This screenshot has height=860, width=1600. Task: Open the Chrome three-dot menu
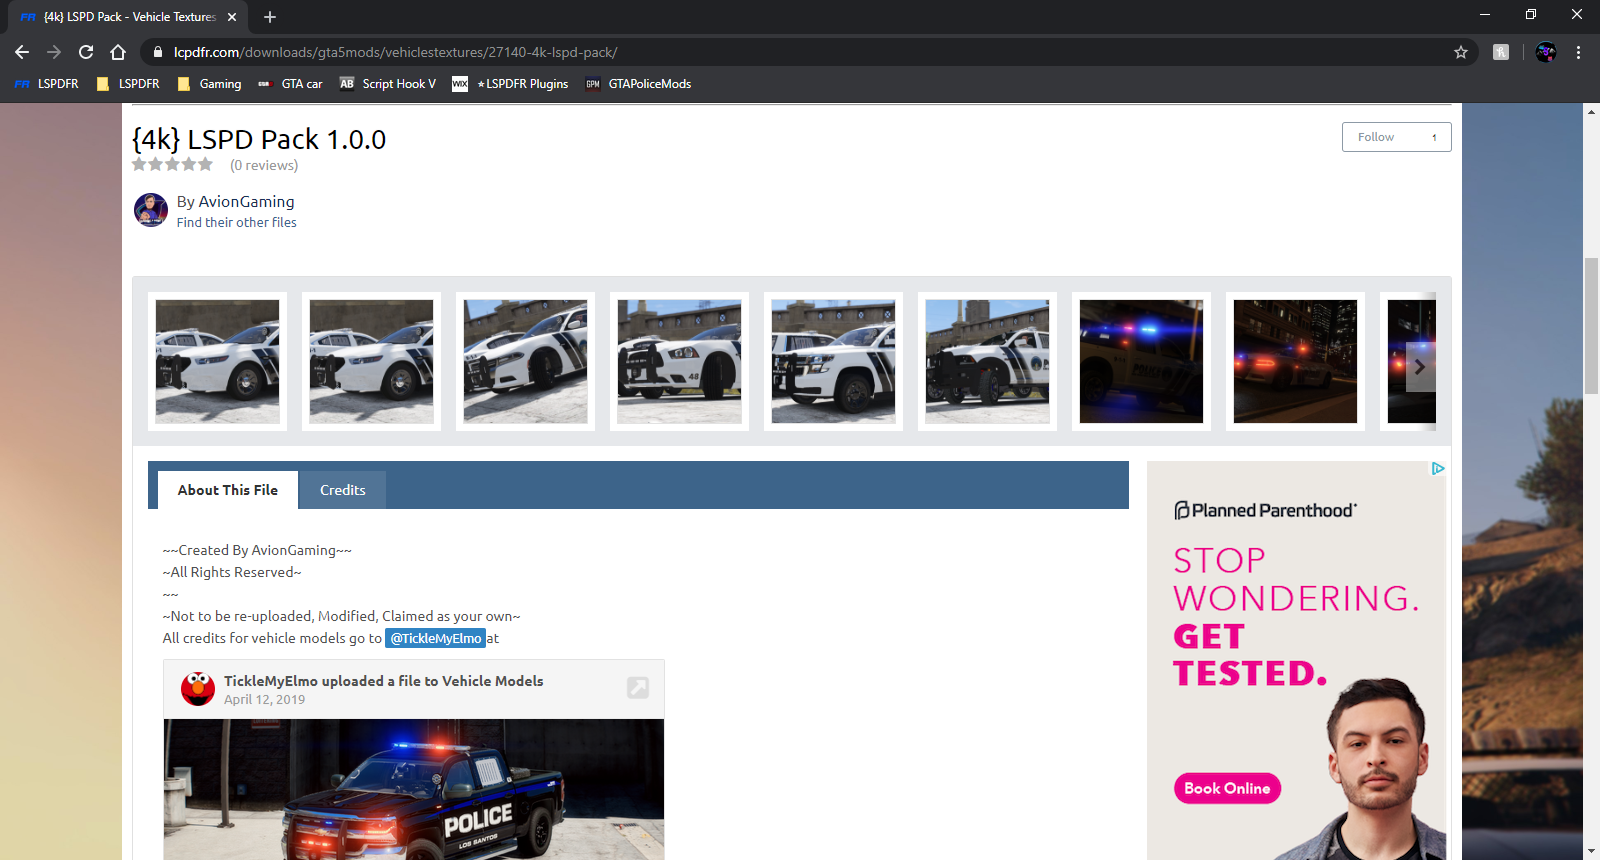(1579, 52)
